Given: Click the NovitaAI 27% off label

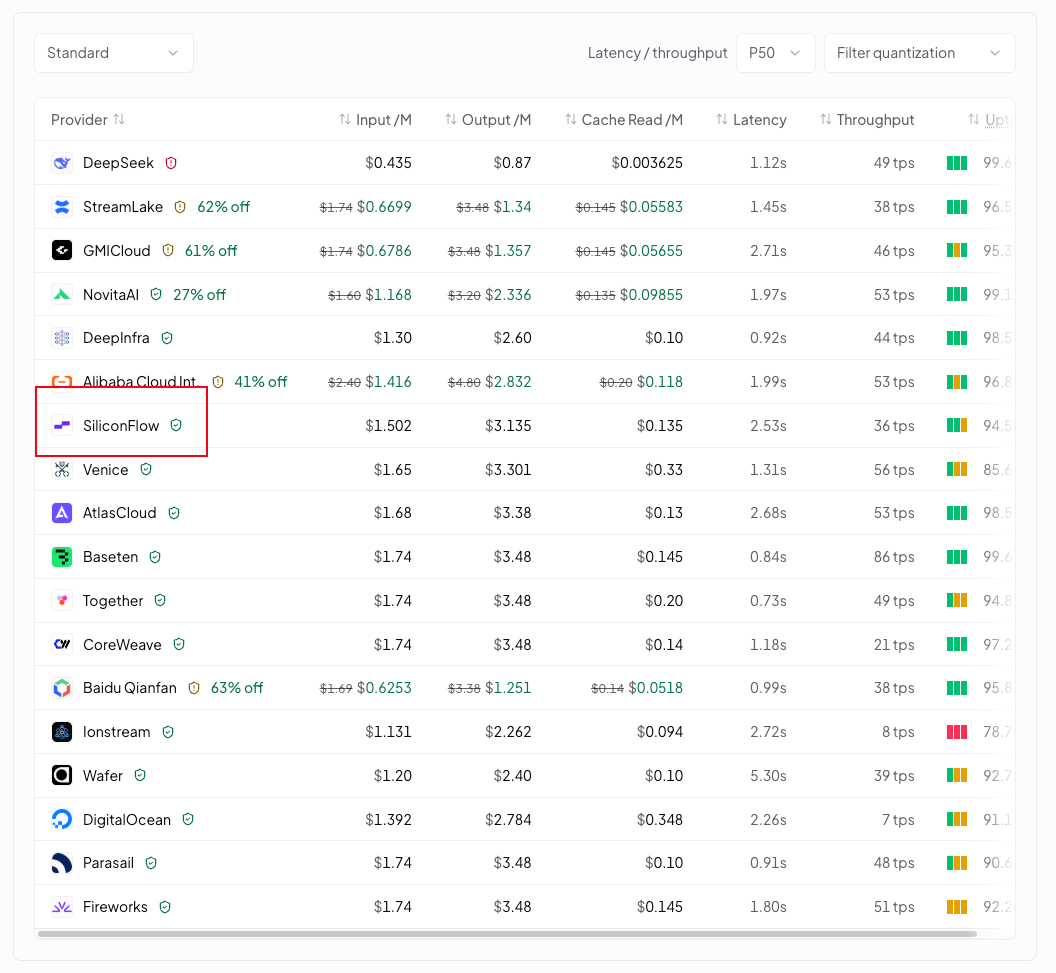Looking at the screenshot, I should click(x=199, y=294).
